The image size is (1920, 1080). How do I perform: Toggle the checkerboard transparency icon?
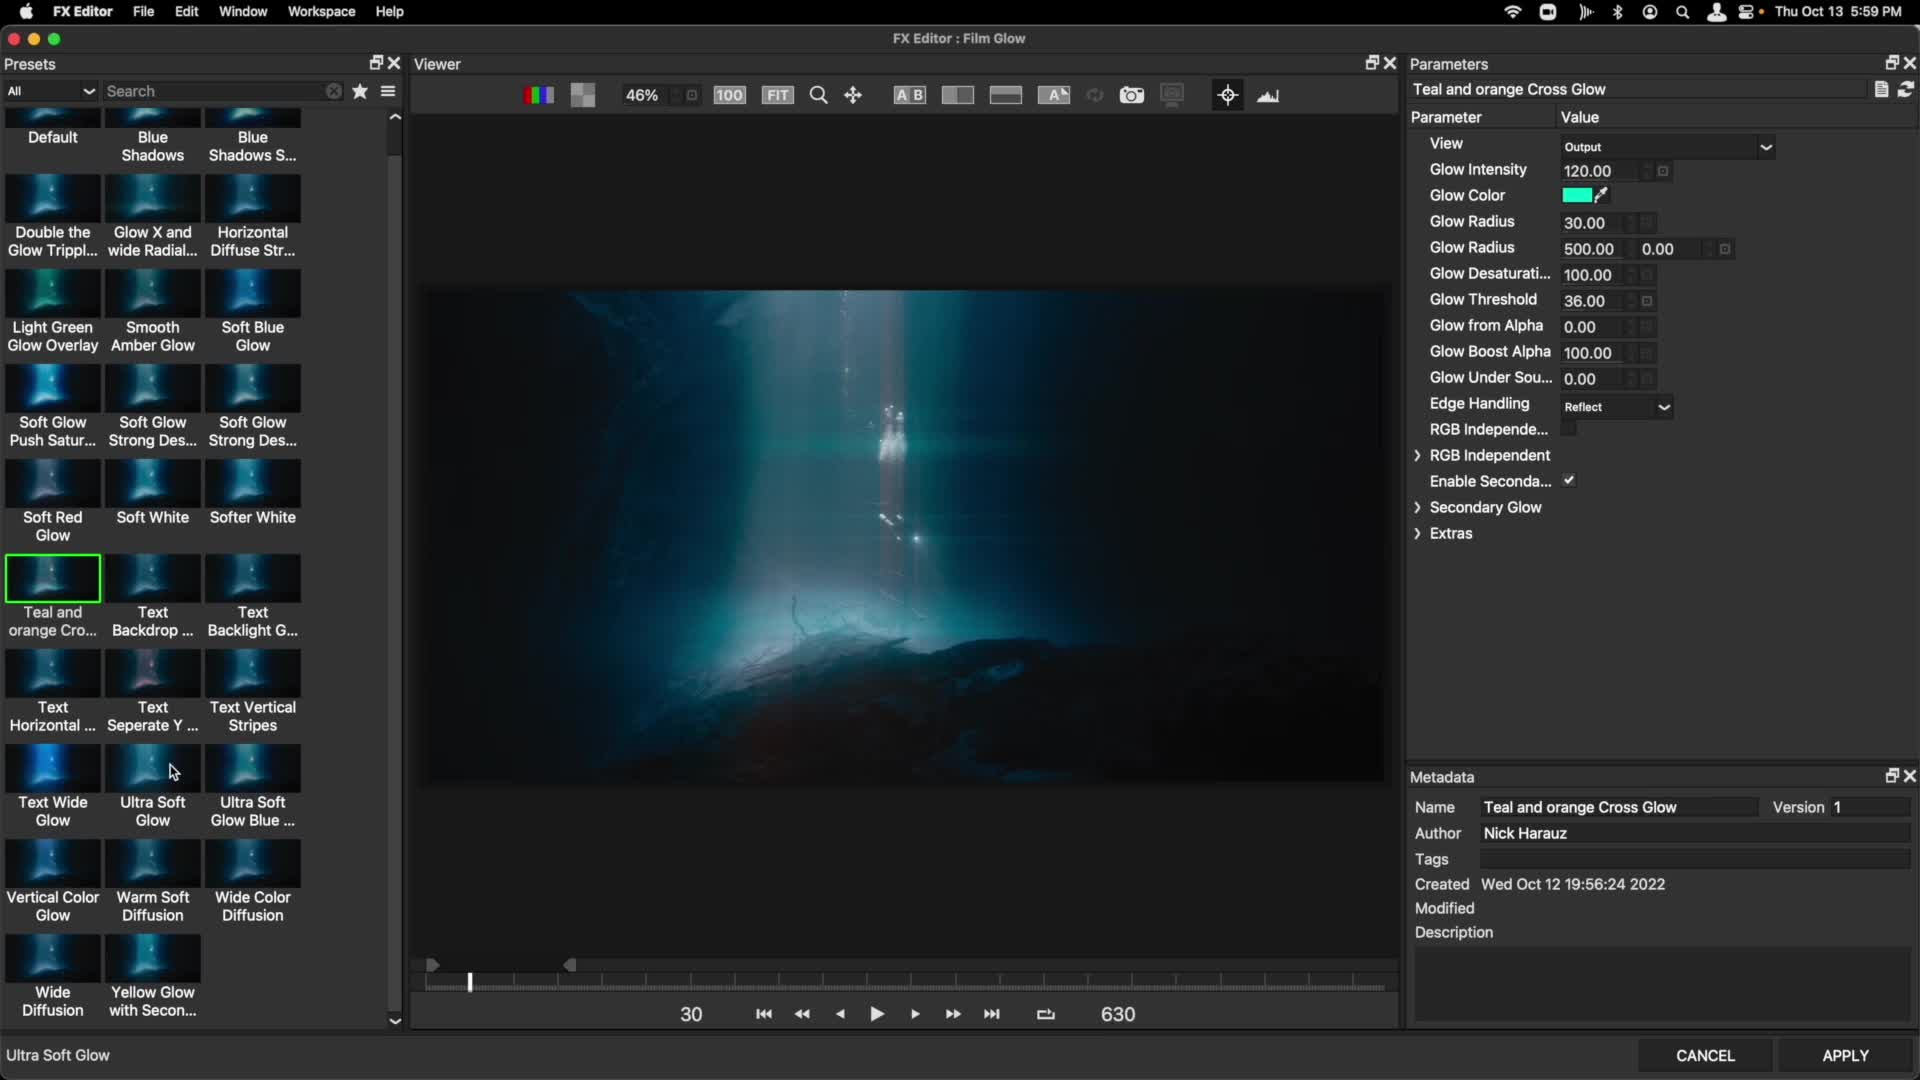click(x=583, y=95)
